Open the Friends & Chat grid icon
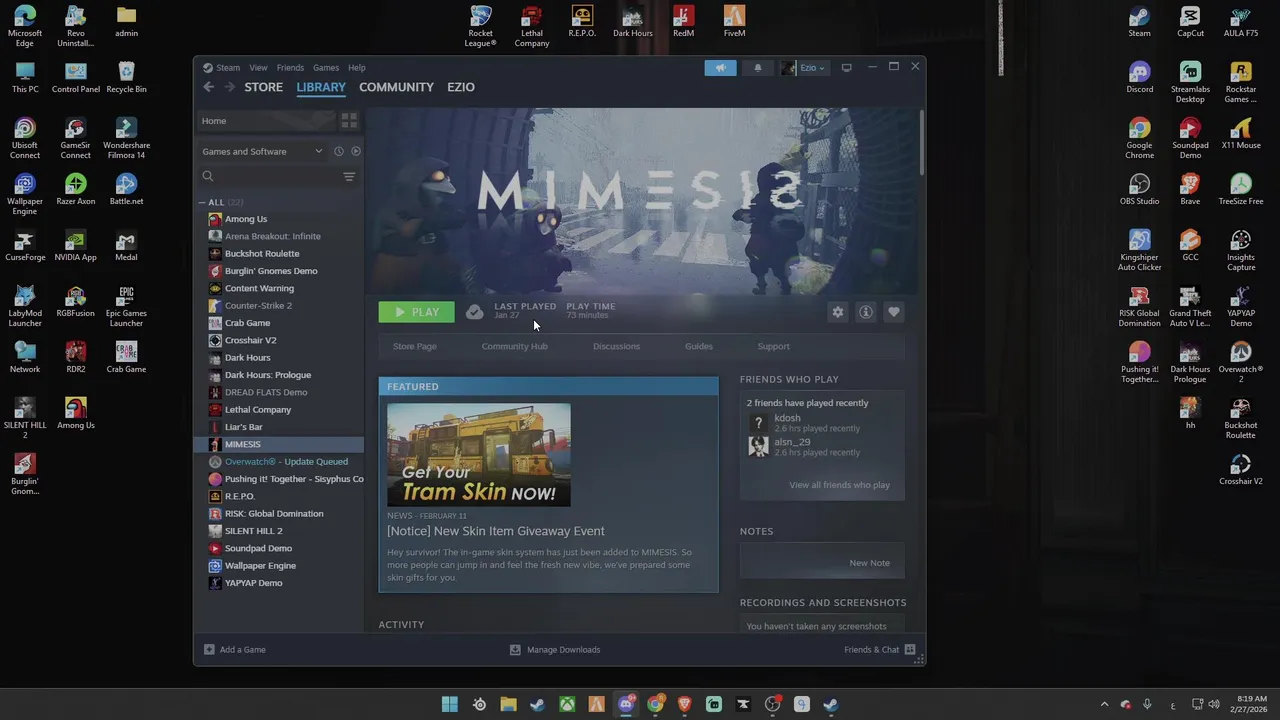Viewport: 1280px width, 720px height. 910,649
